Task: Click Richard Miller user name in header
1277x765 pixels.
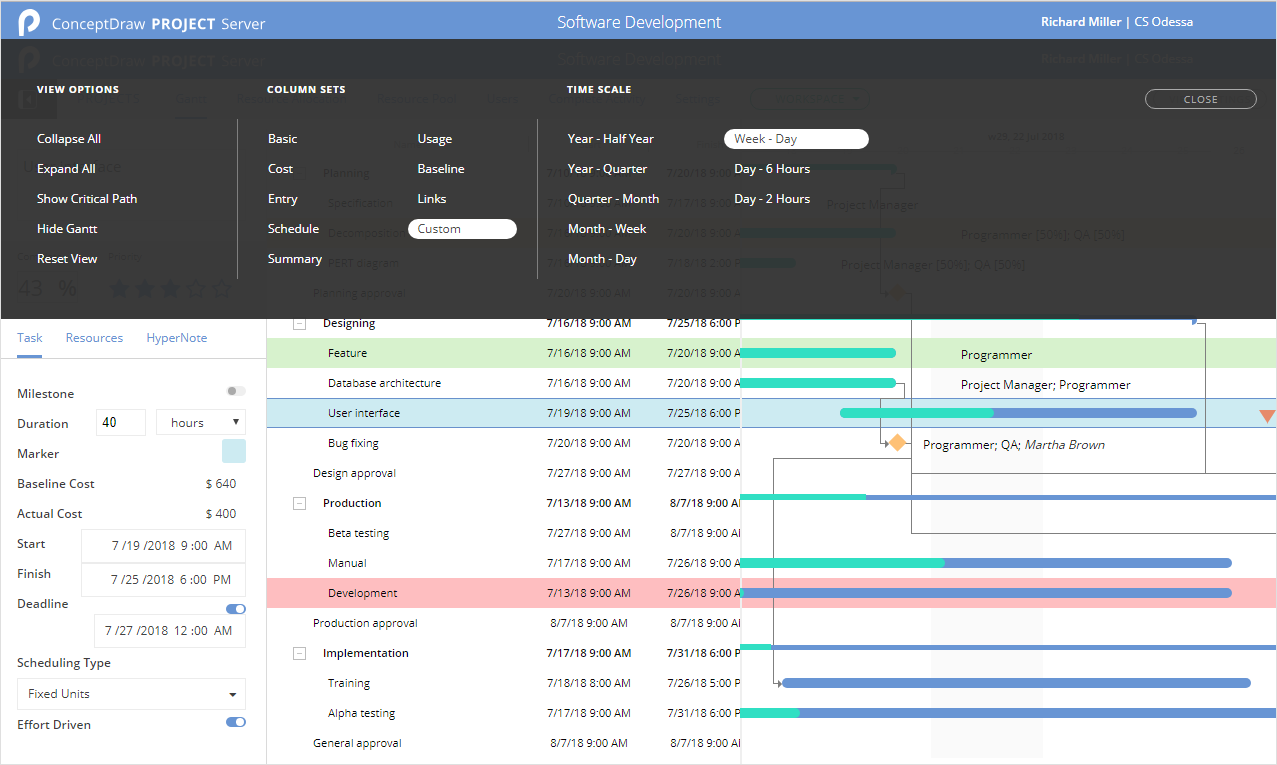Action: [x=1081, y=22]
